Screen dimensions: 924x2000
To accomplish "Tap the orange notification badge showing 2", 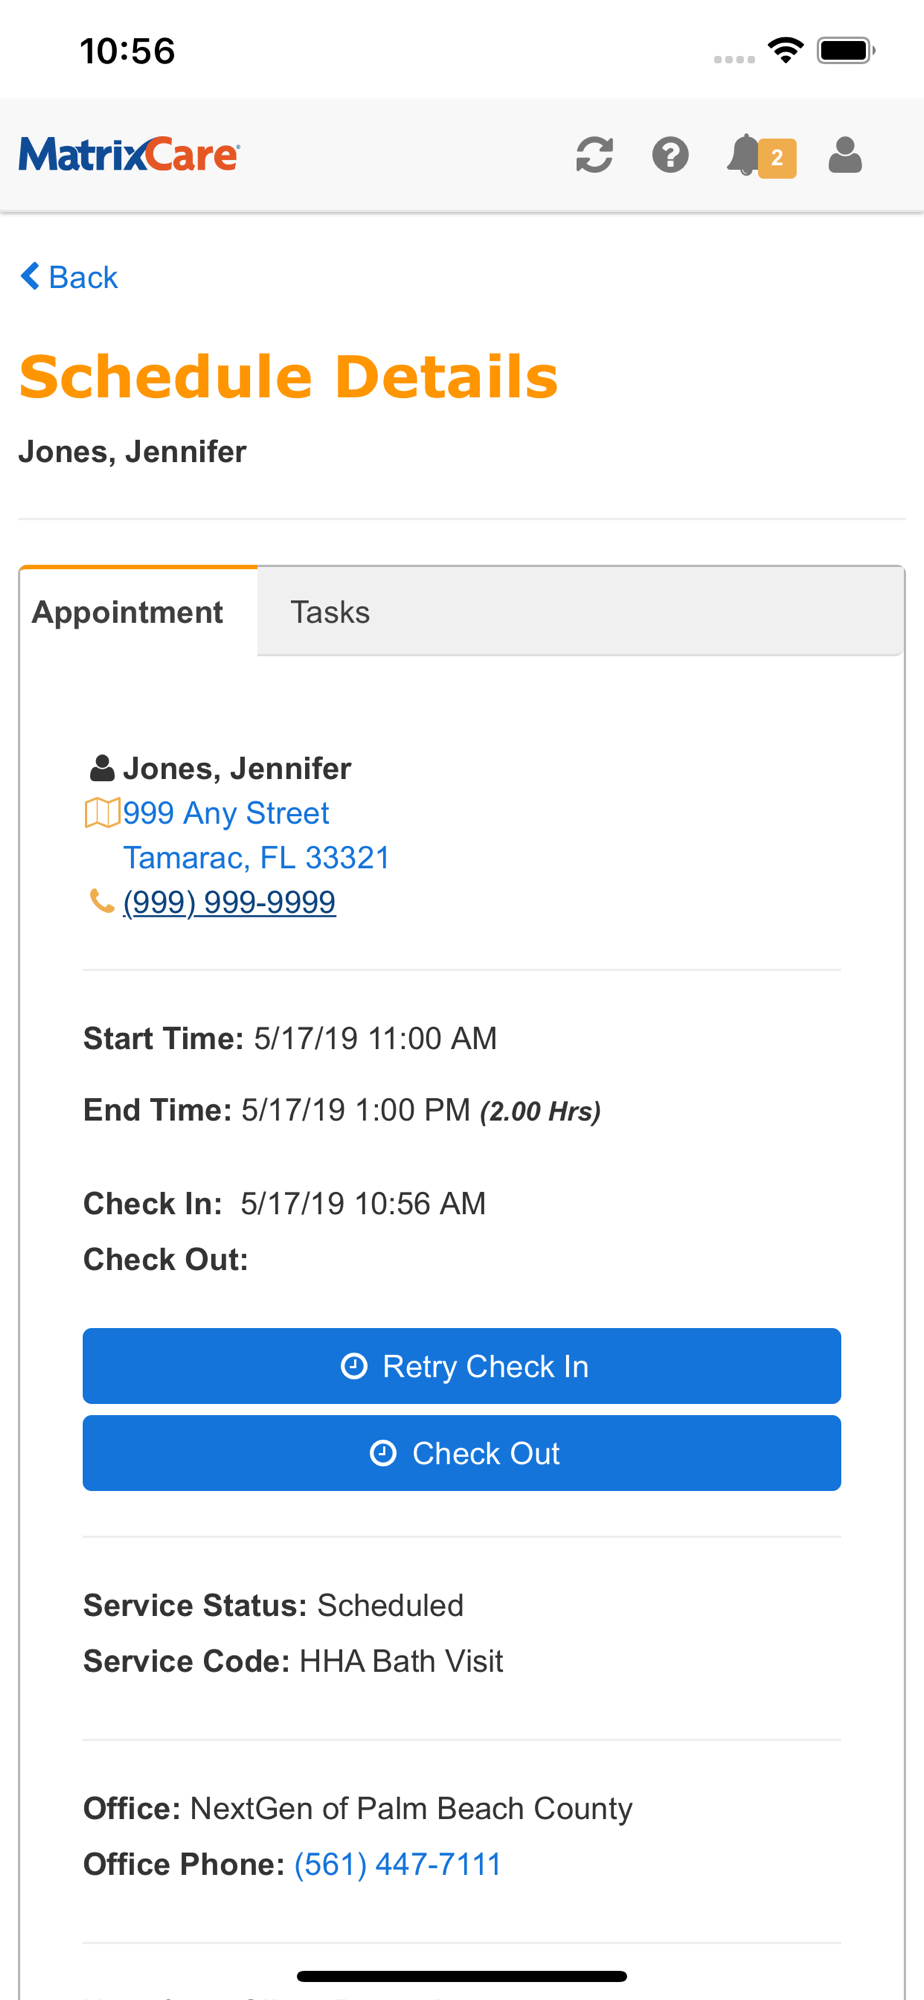I will tap(777, 158).
